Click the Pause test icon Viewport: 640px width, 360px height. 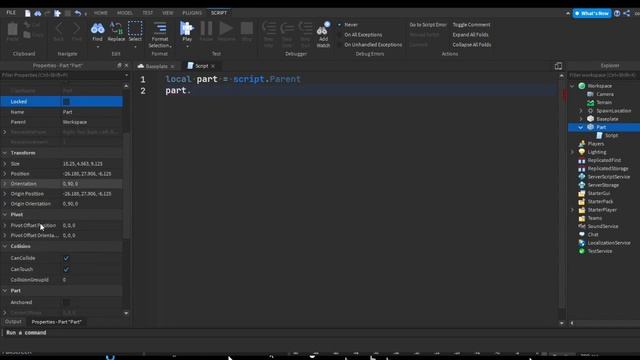click(x=206, y=29)
